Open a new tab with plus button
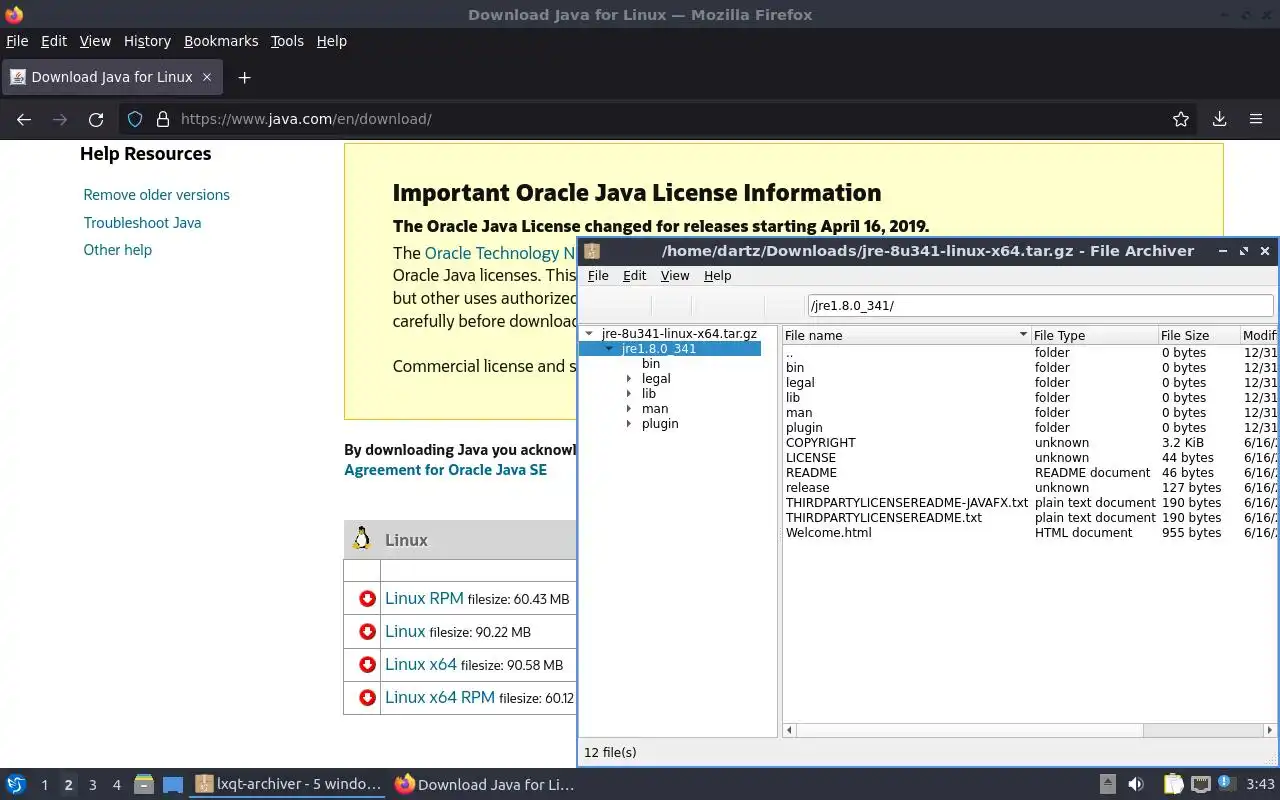Viewport: 1280px width, 800px height. [244, 77]
